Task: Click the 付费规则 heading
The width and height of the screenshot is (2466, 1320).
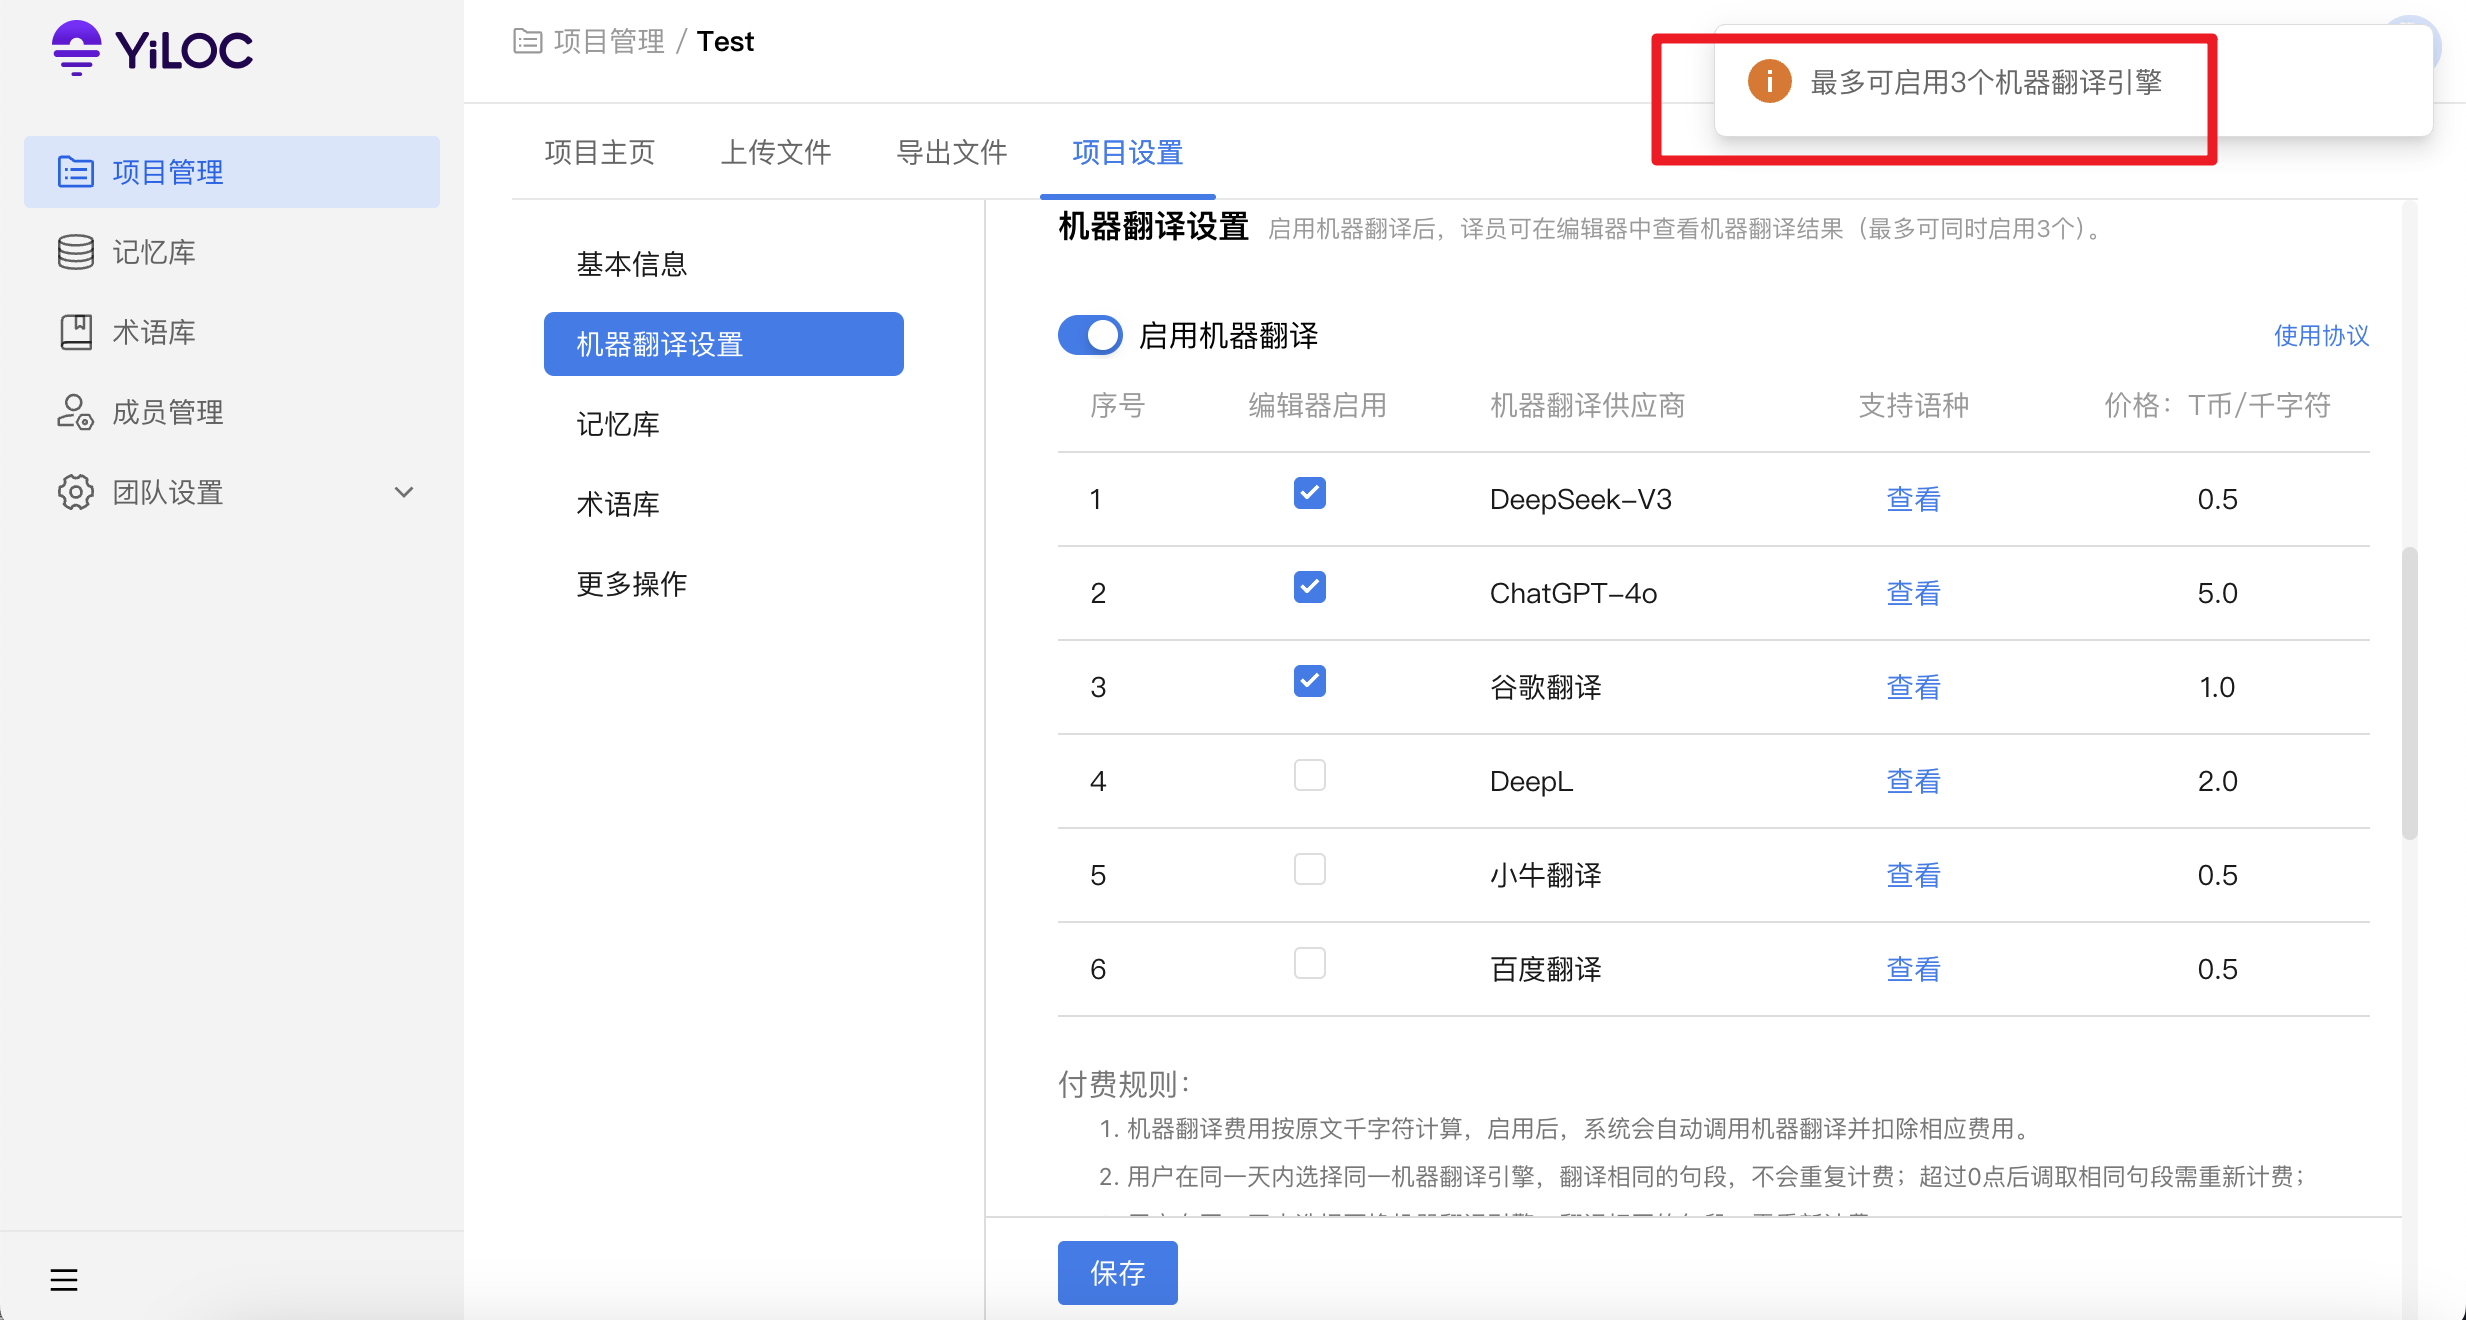Action: [x=1124, y=1083]
